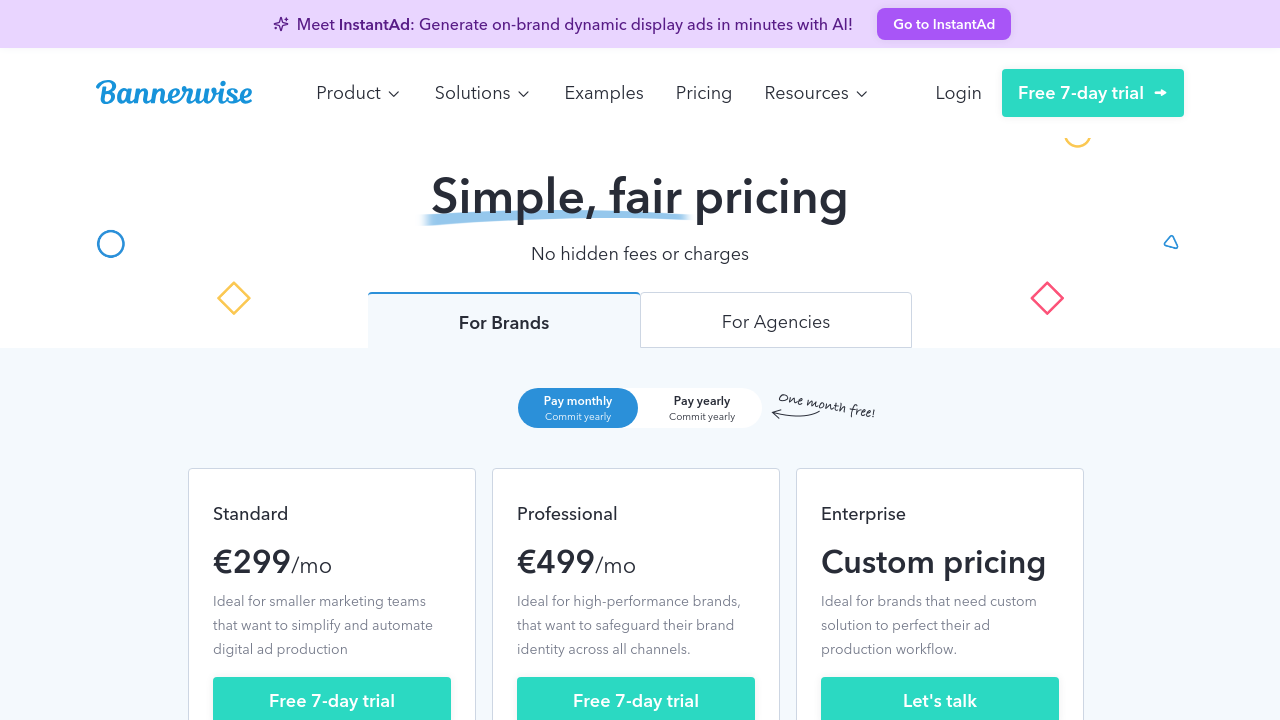Click the yellow diamond decoration
This screenshot has height=720, width=1280.
coord(234,298)
